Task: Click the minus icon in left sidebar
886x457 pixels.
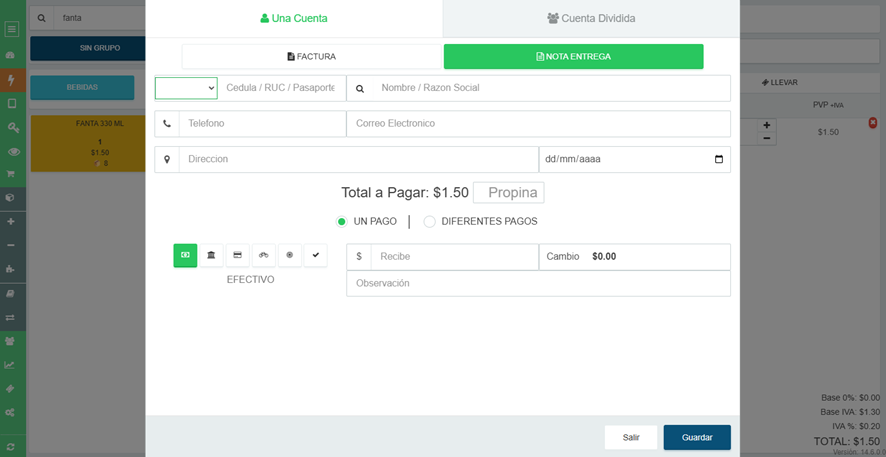Action: click(x=10, y=245)
